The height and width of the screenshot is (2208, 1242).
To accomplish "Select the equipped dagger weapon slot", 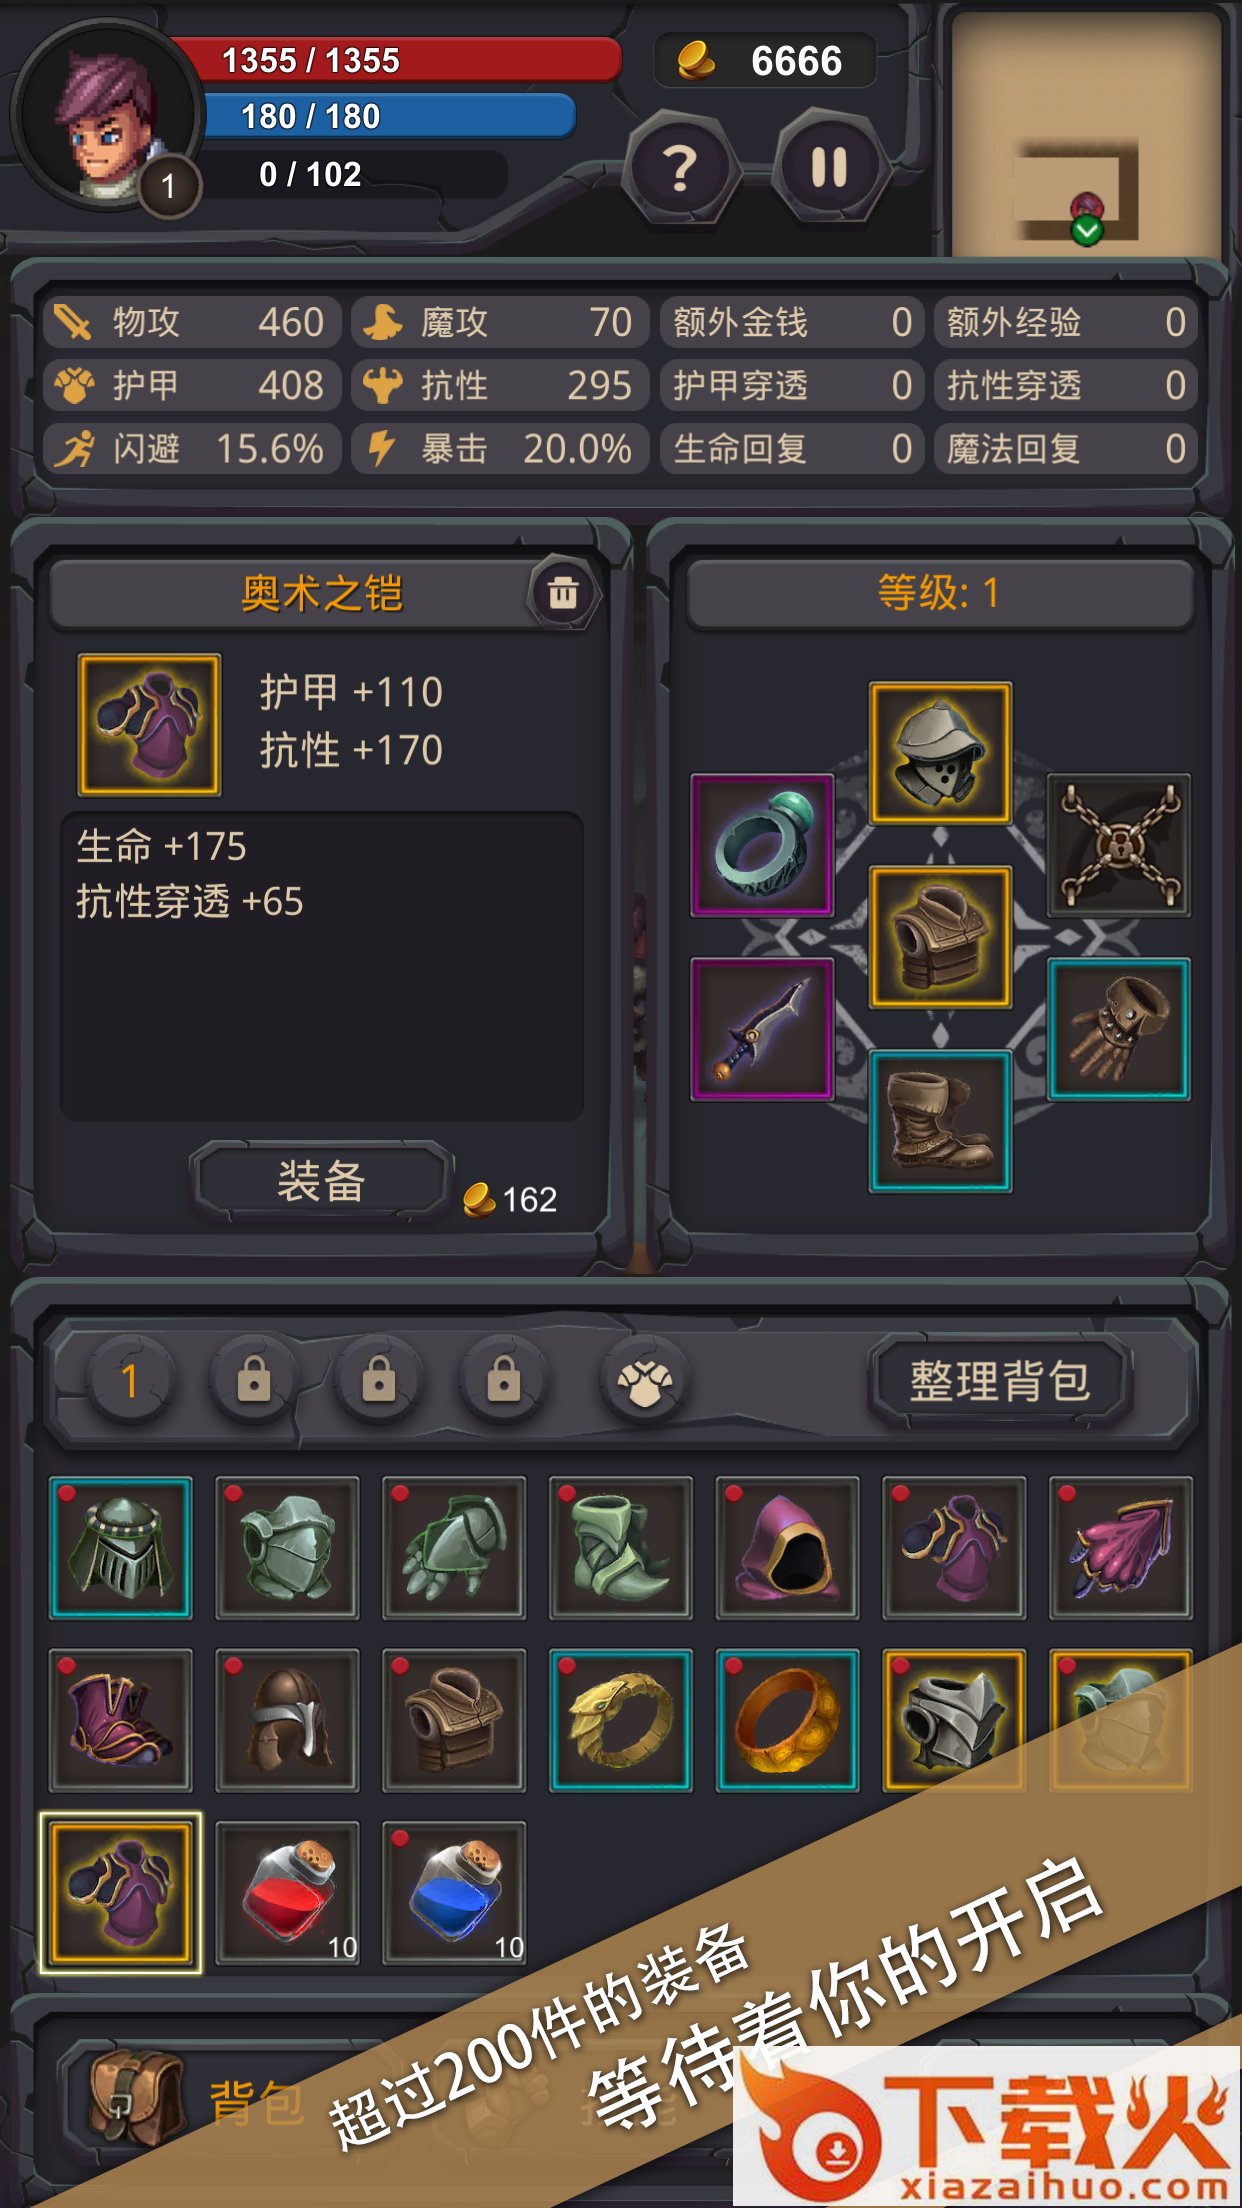I will [762, 1029].
